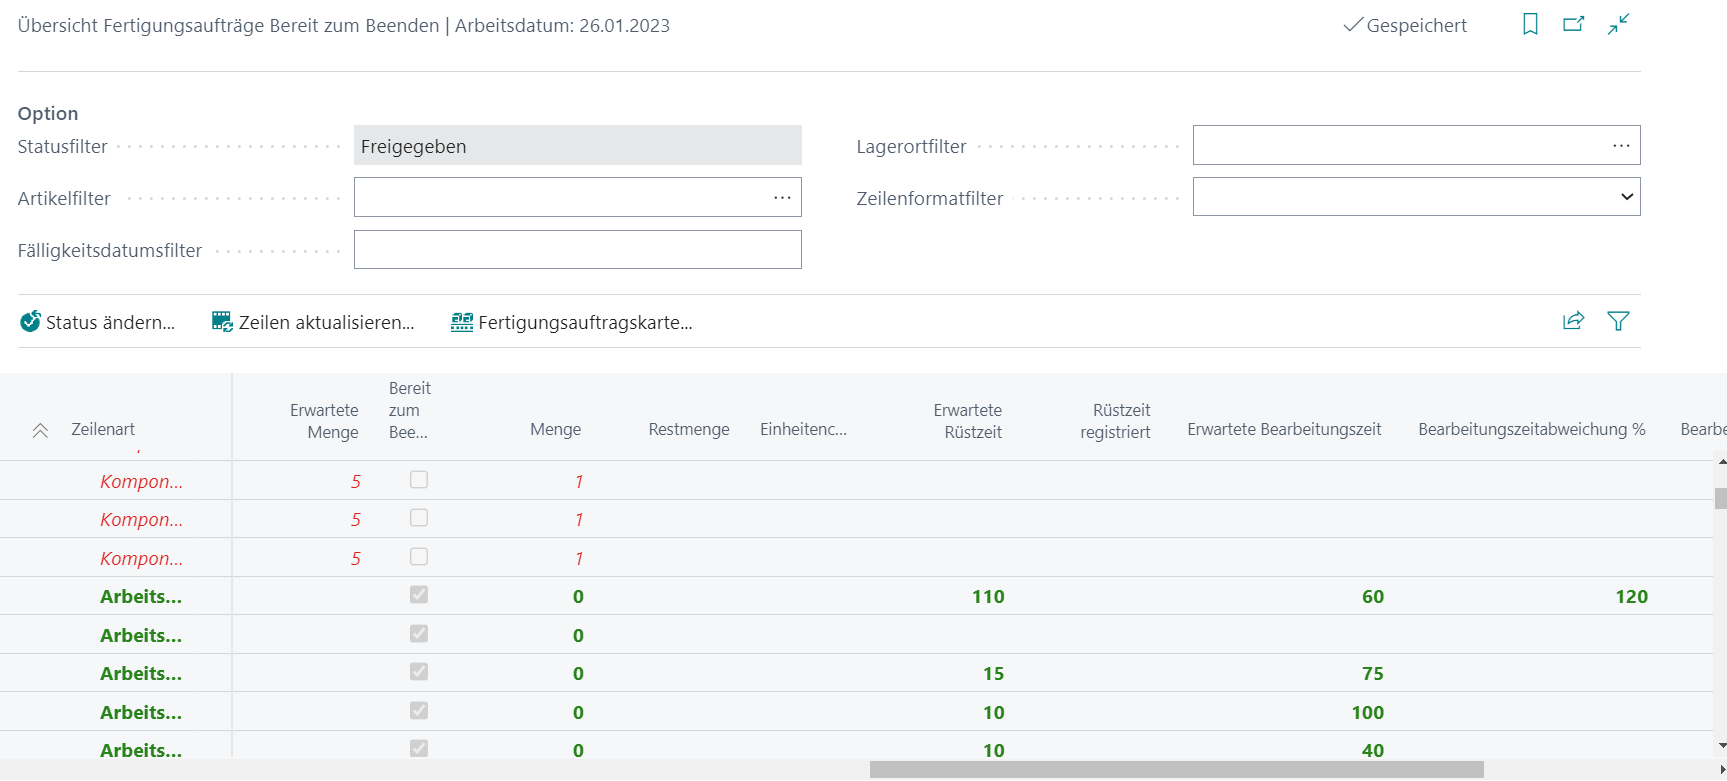
Task: Click Erwartete Bearbeitungszeit value 60
Action: (x=1373, y=597)
